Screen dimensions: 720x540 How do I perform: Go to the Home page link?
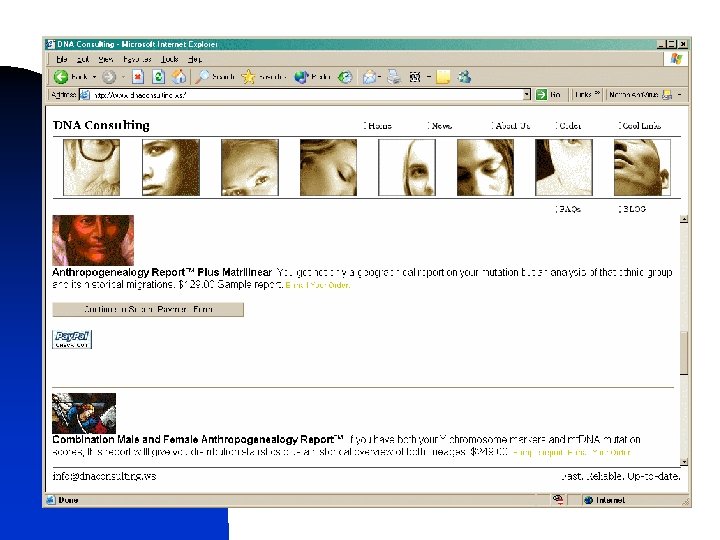pos(378,126)
